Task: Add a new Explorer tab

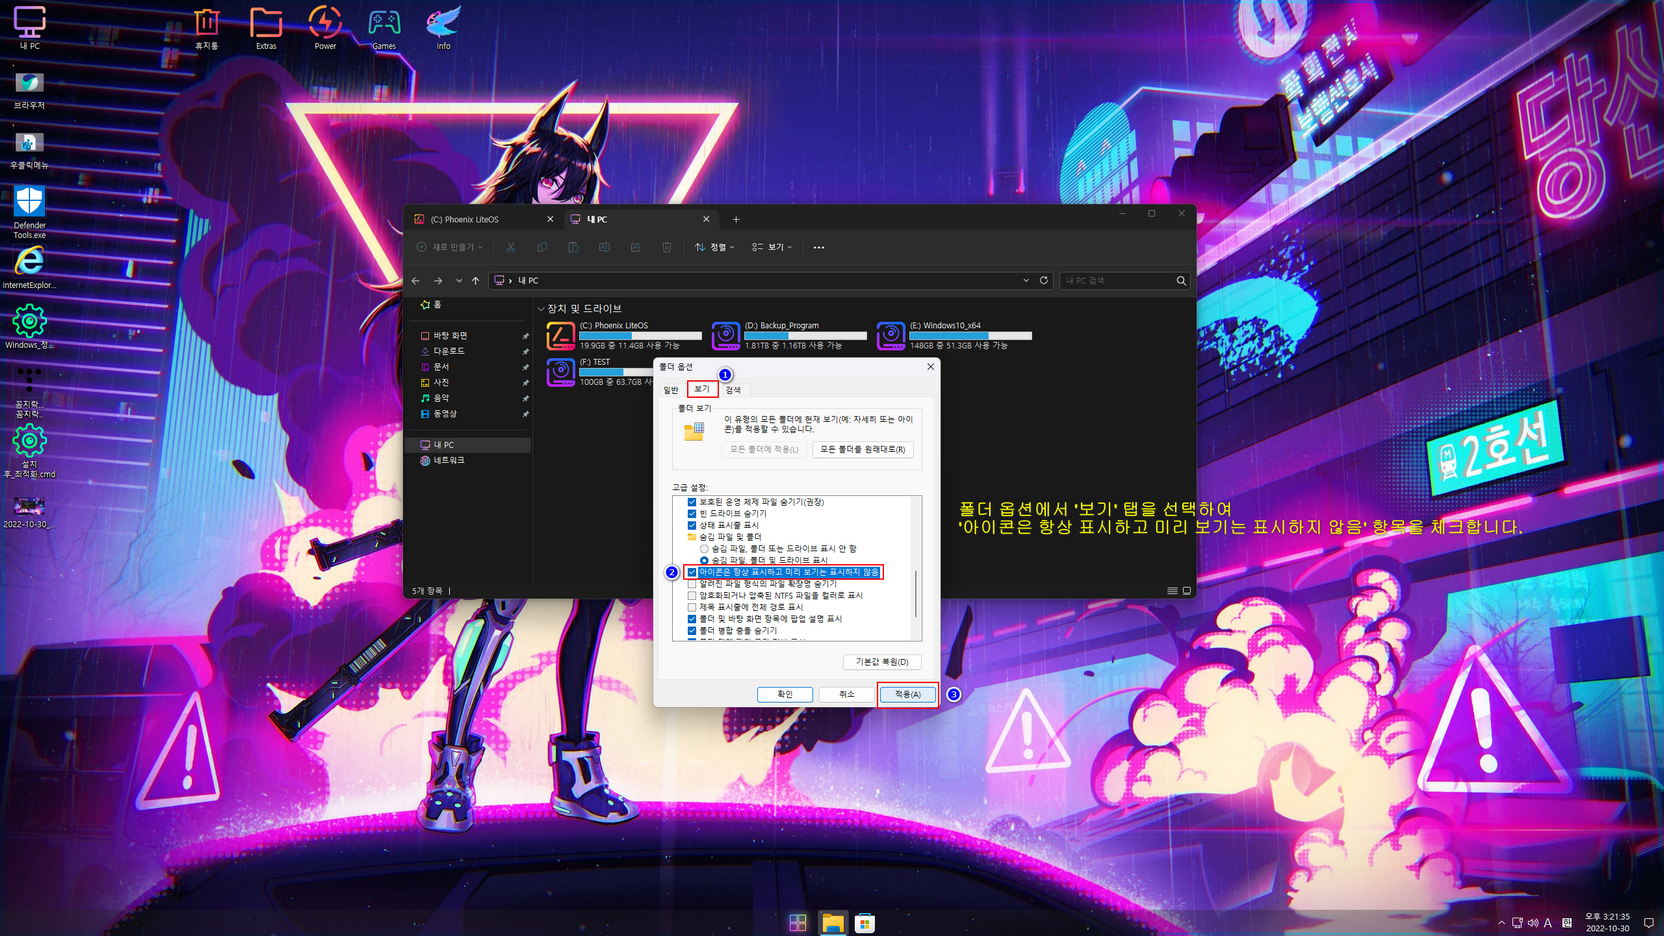Action: click(x=736, y=219)
